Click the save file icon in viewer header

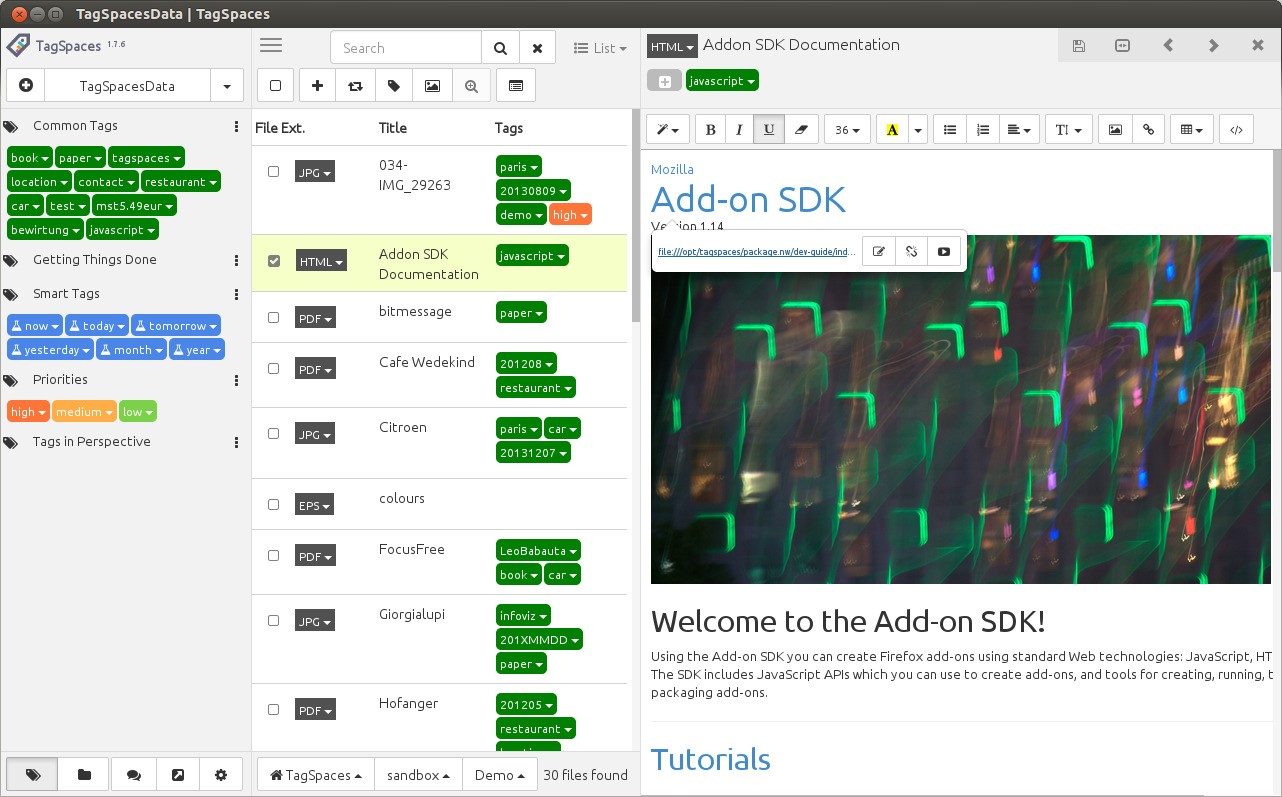point(1078,46)
